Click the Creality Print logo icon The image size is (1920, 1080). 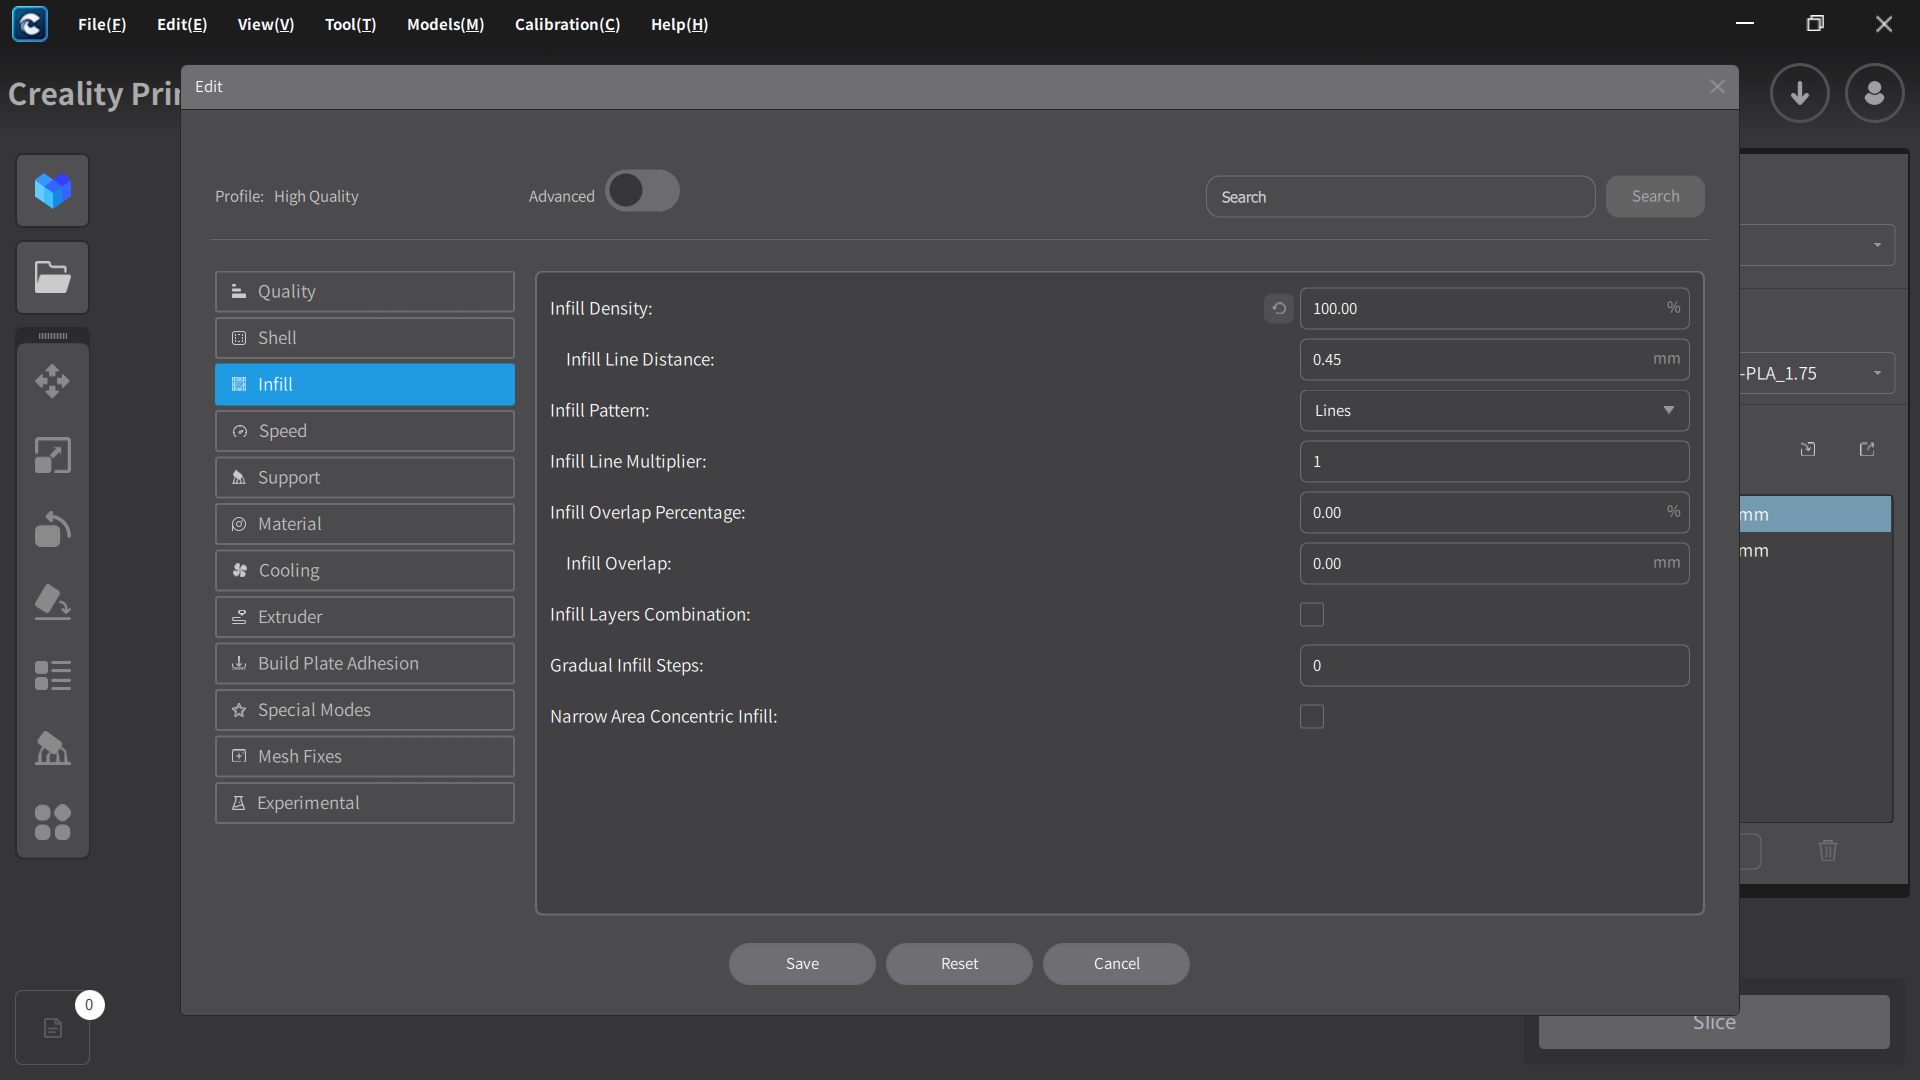(x=30, y=24)
